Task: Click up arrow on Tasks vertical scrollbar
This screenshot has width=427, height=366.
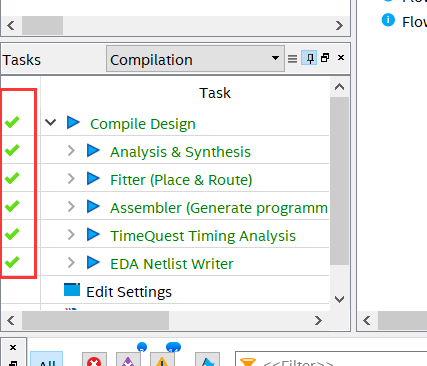Action: 339,87
